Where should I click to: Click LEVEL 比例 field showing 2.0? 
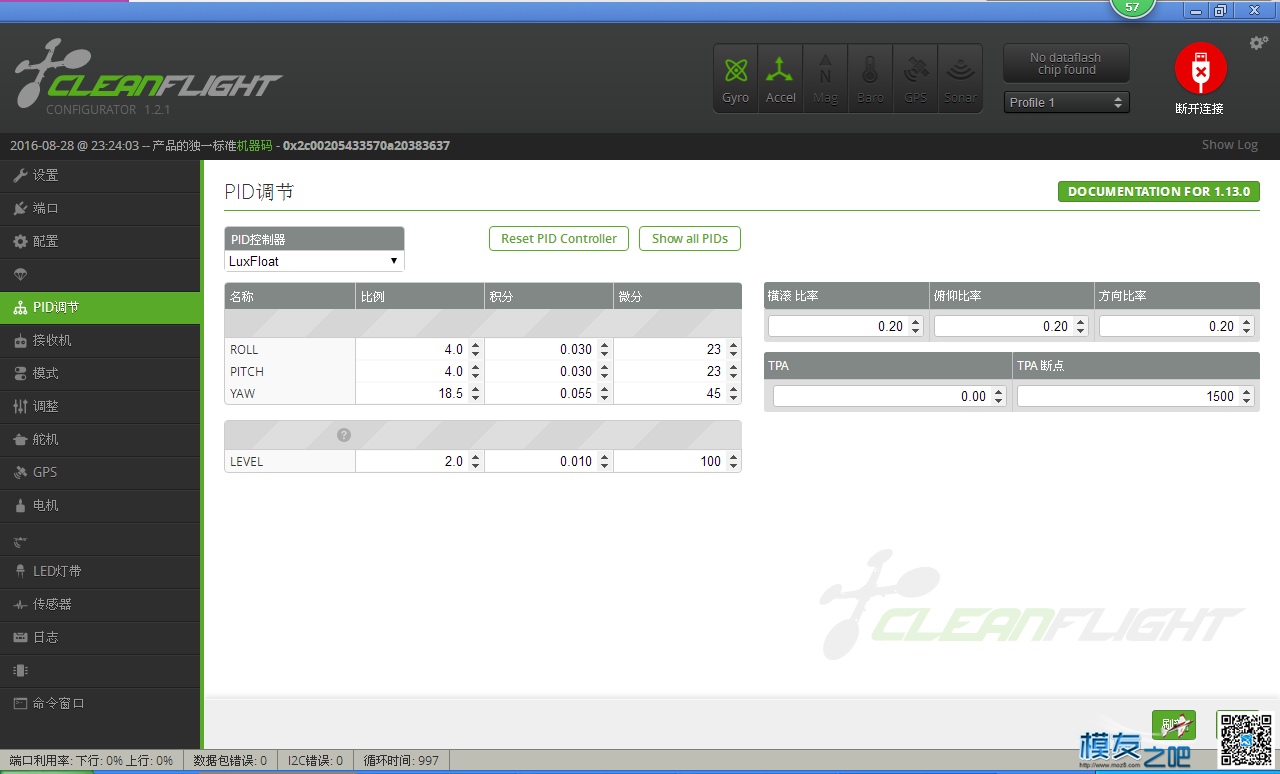(x=419, y=461)
